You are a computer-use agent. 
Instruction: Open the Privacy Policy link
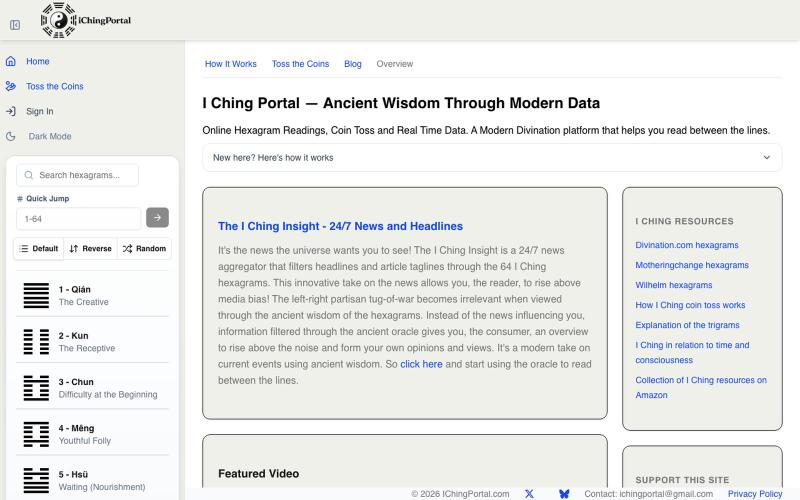point(755,493)
